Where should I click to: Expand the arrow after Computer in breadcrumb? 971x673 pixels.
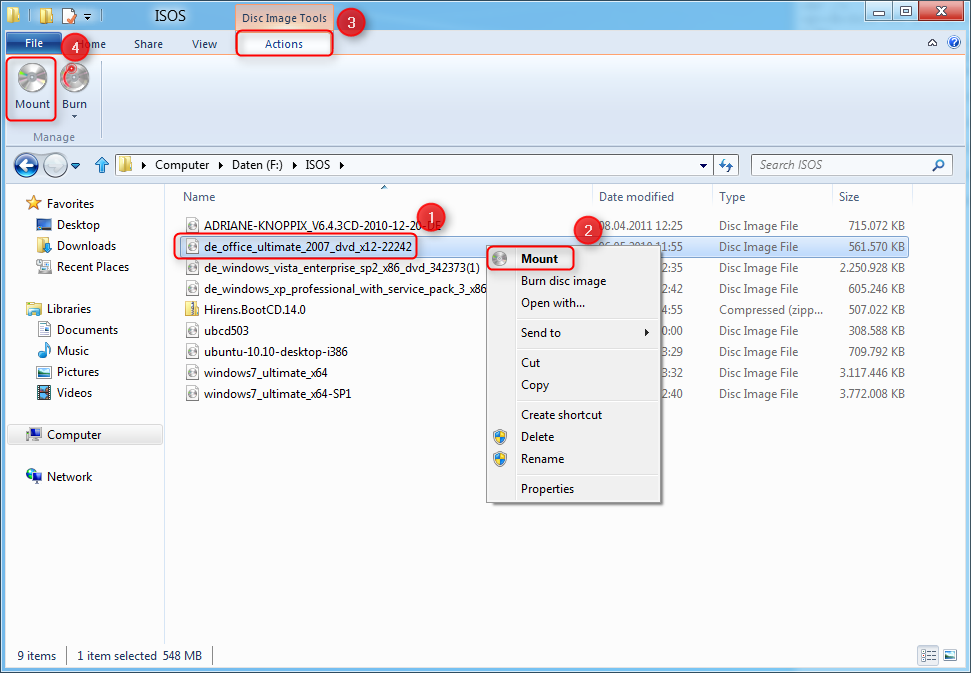tap(221, 165)
